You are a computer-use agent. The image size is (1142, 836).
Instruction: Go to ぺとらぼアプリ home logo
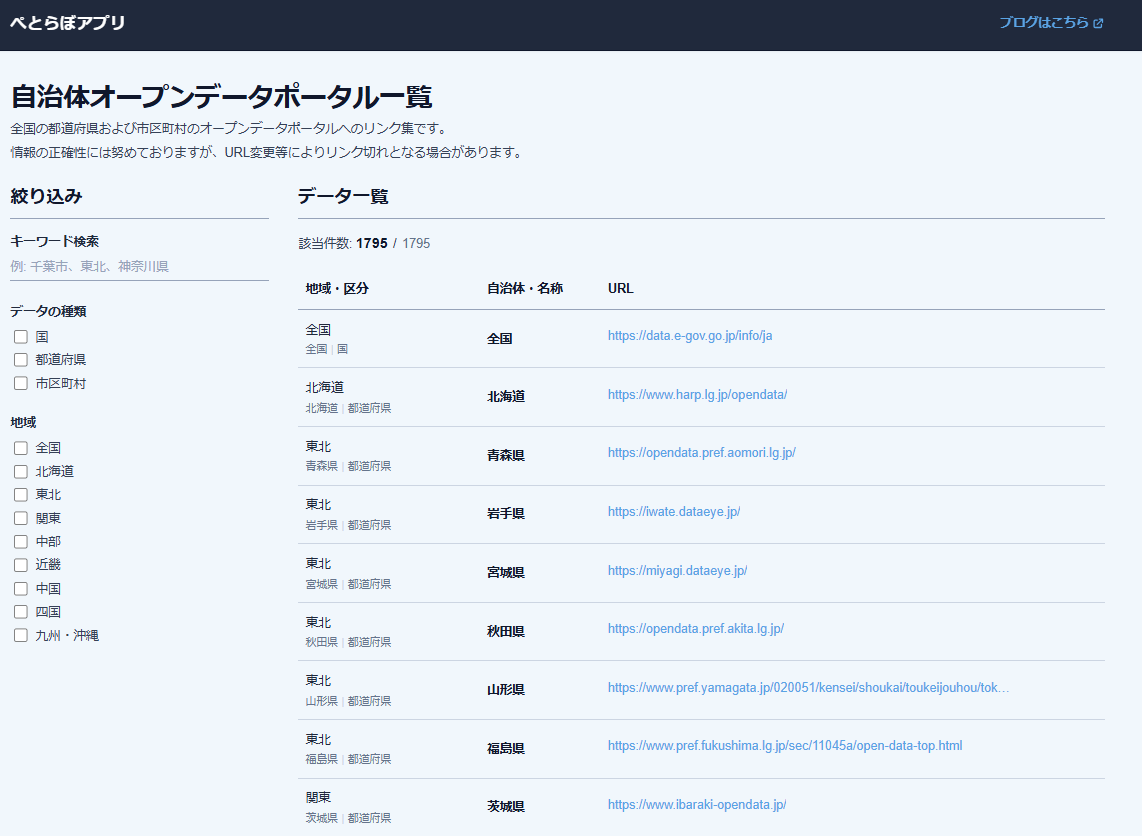point(68,23)
